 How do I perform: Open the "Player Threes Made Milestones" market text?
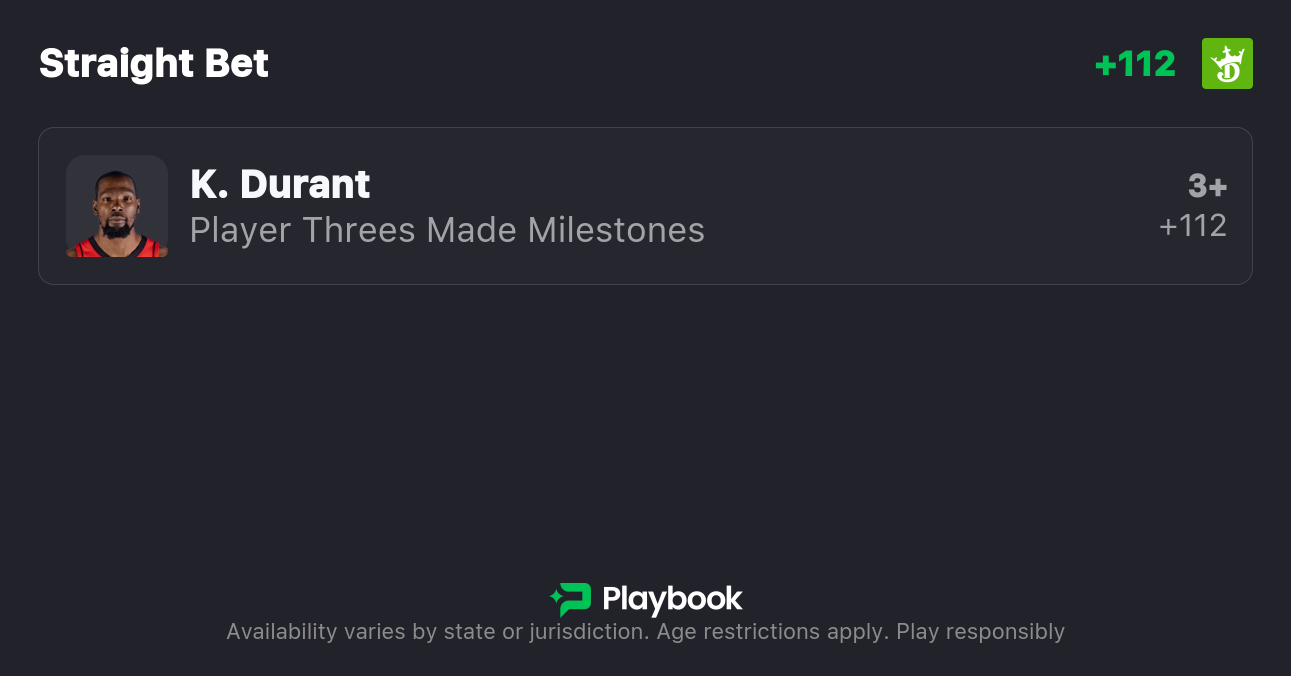pyautogui.click(x=447, y=230)
